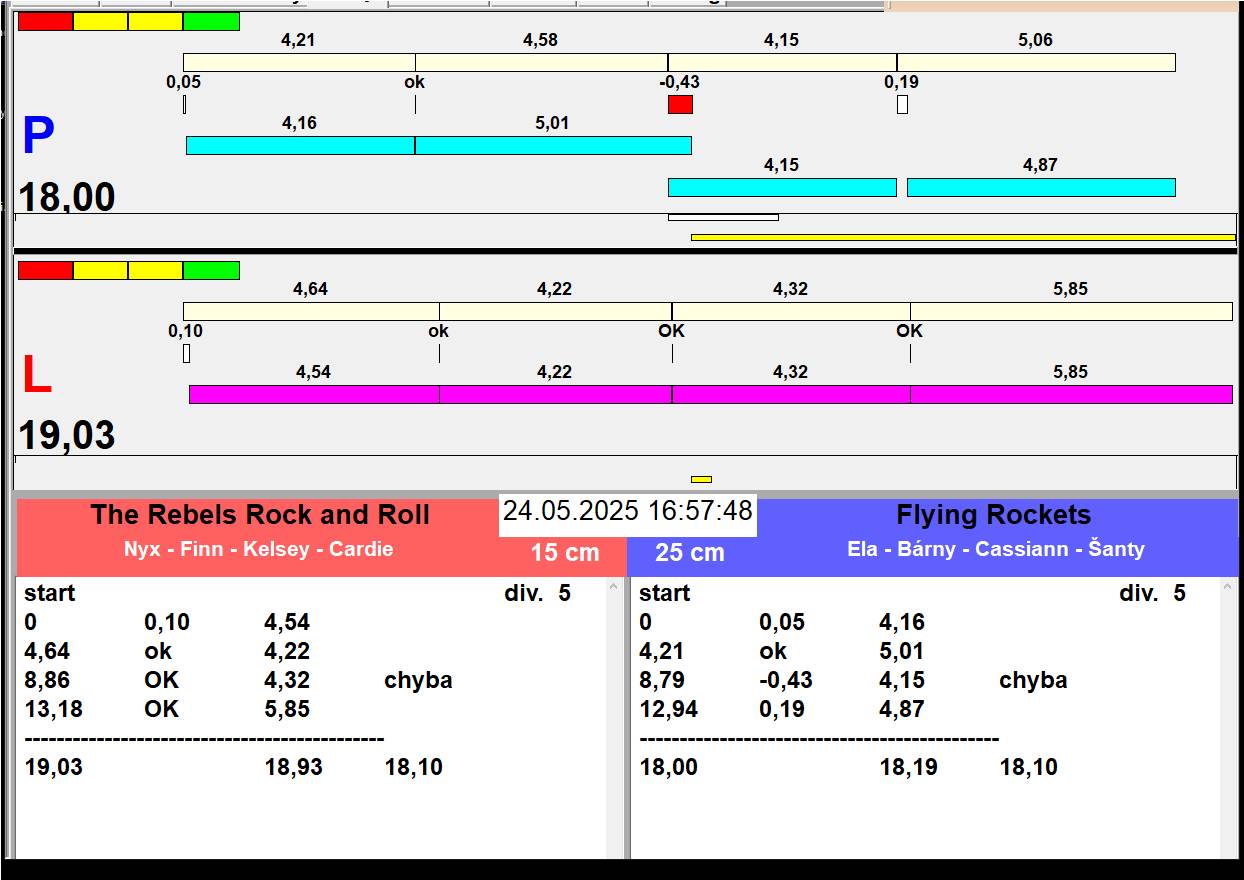Click the yellow light beside the red light in P lane

click(x=101, y=21)
